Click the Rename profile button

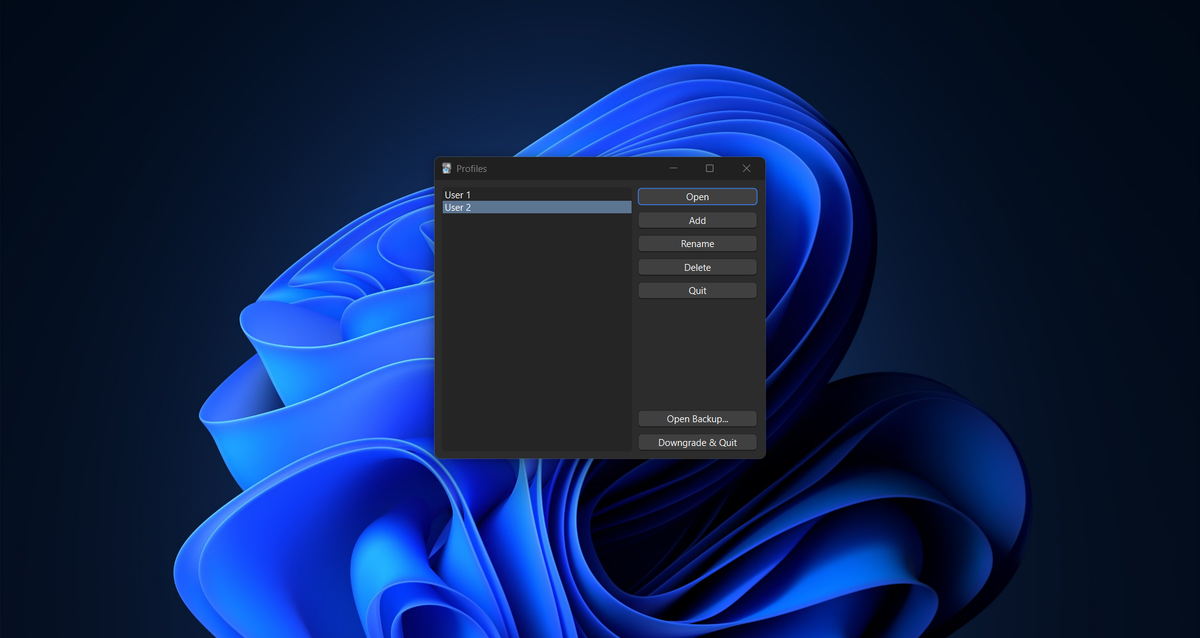point(697,244)
